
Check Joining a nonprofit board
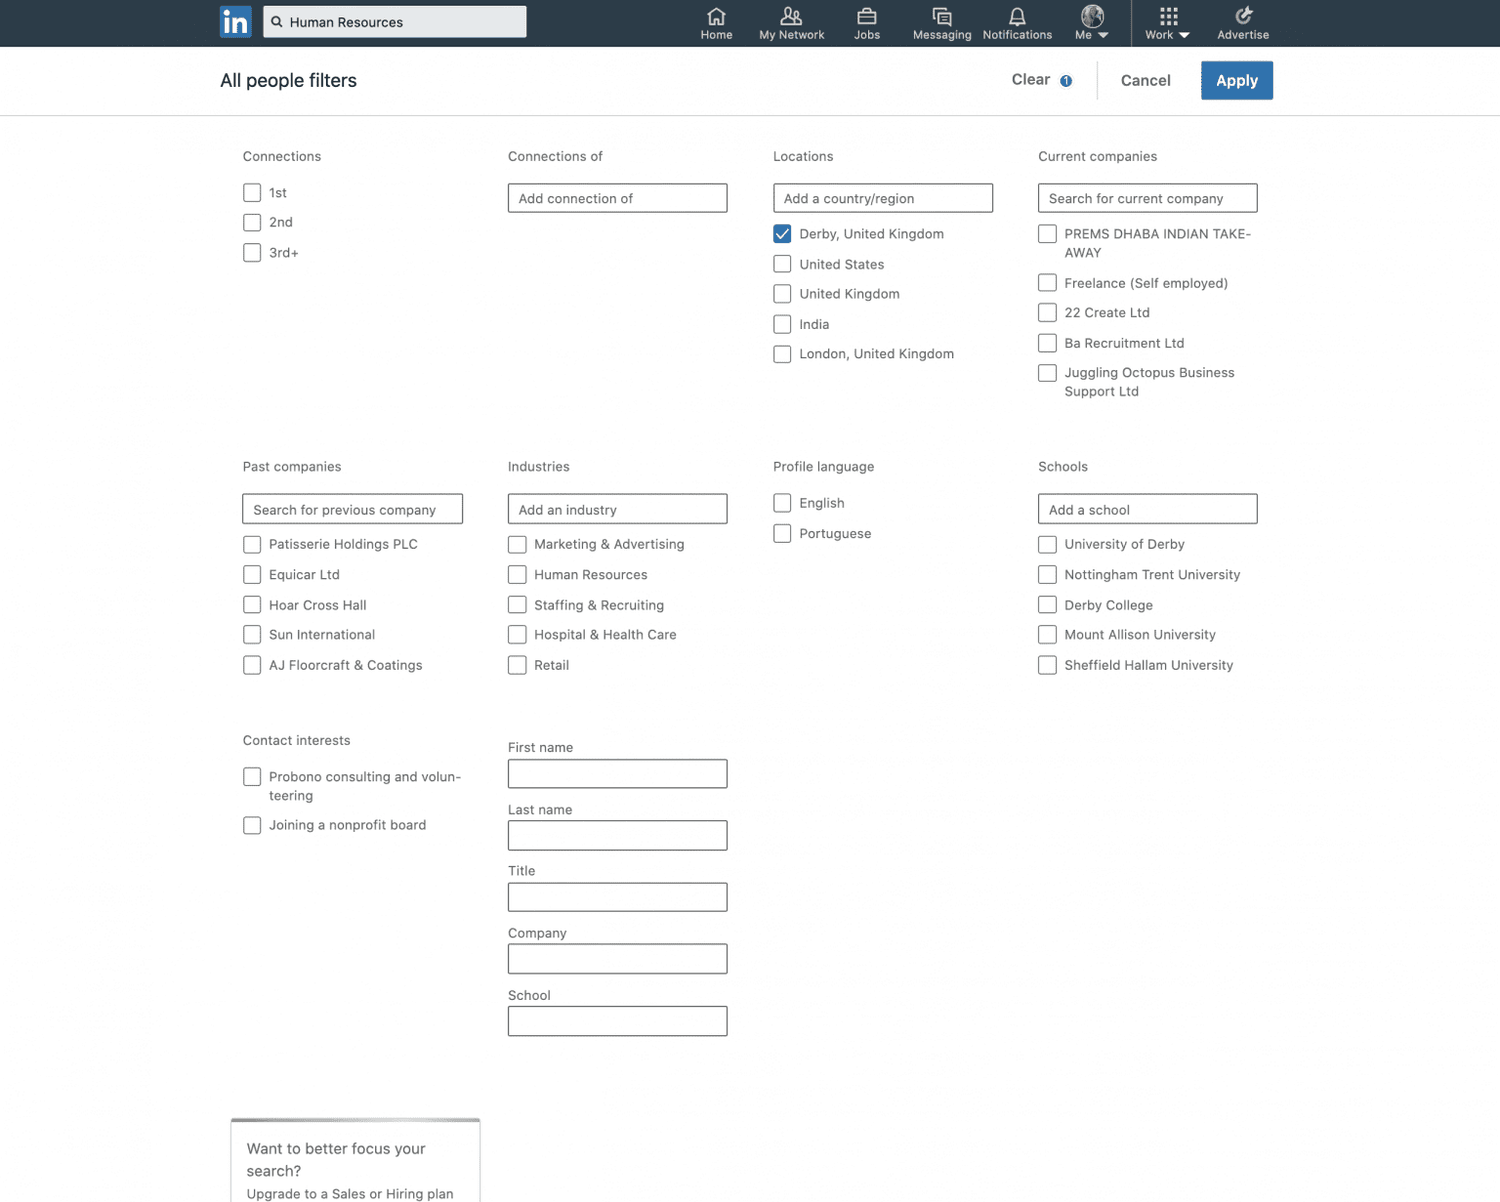(x=252, y=825)
